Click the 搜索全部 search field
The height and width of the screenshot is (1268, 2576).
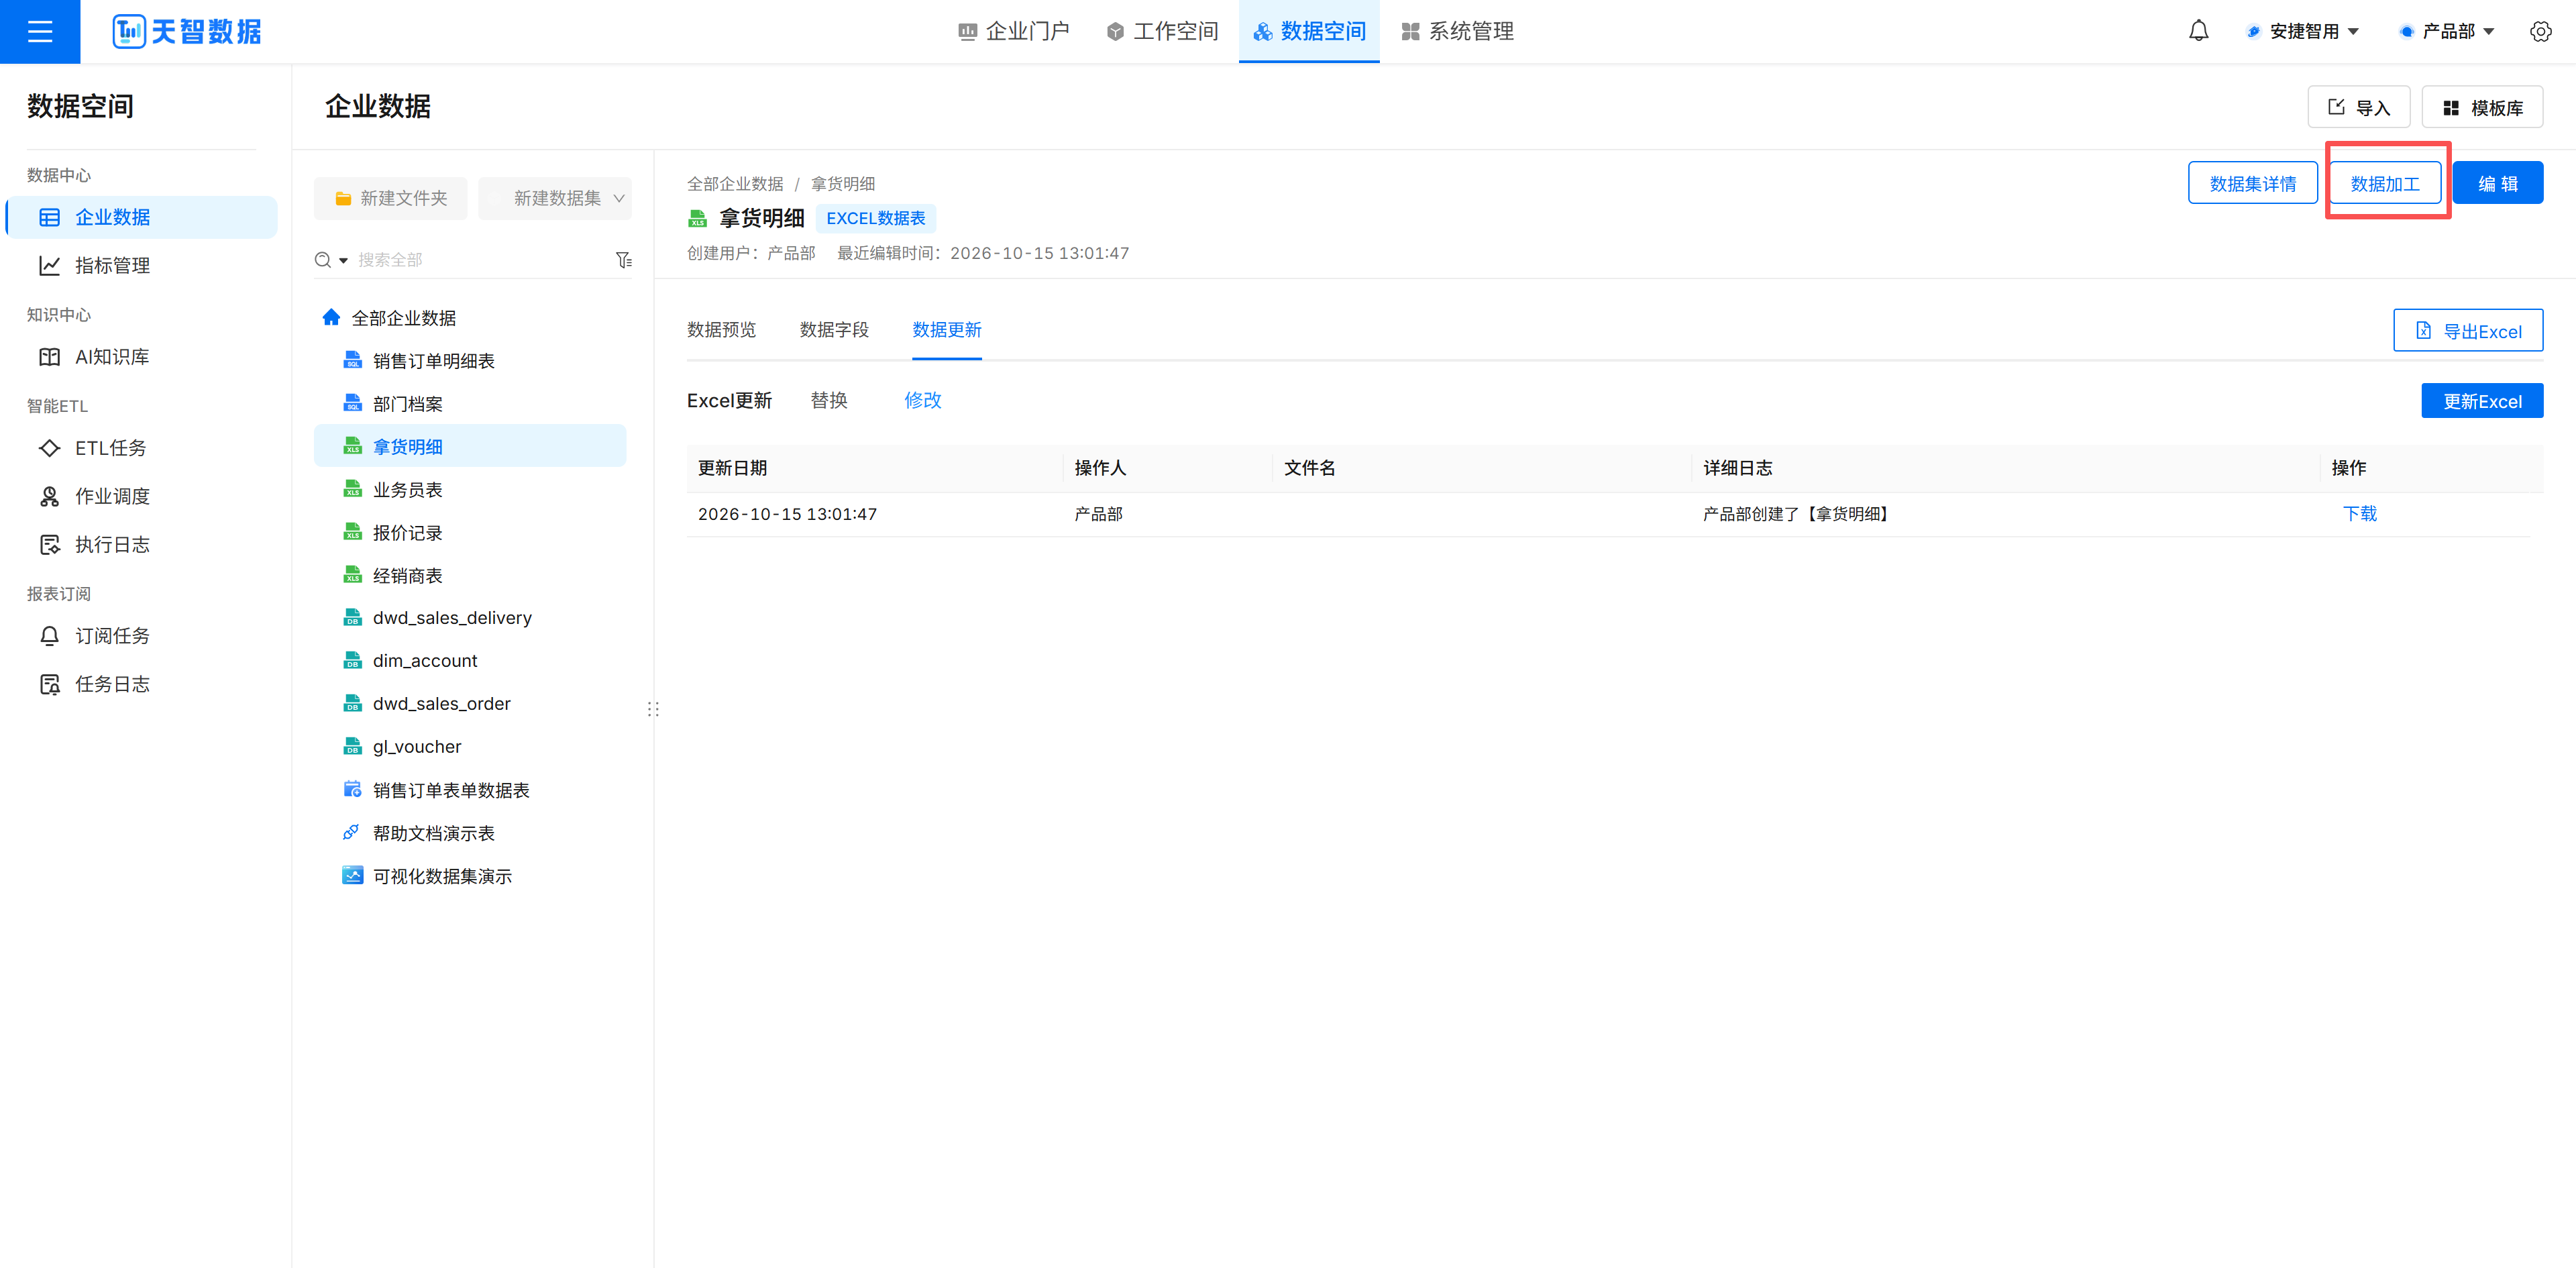[480, 260]
